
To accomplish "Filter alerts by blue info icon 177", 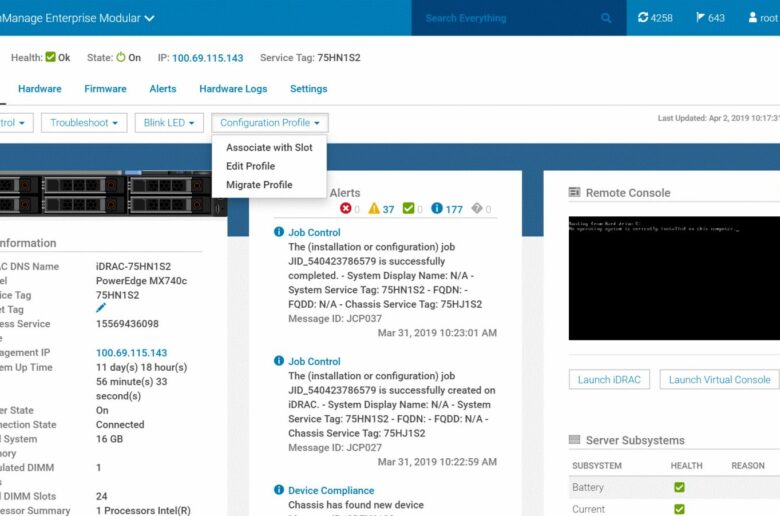I will coord(437,208).
